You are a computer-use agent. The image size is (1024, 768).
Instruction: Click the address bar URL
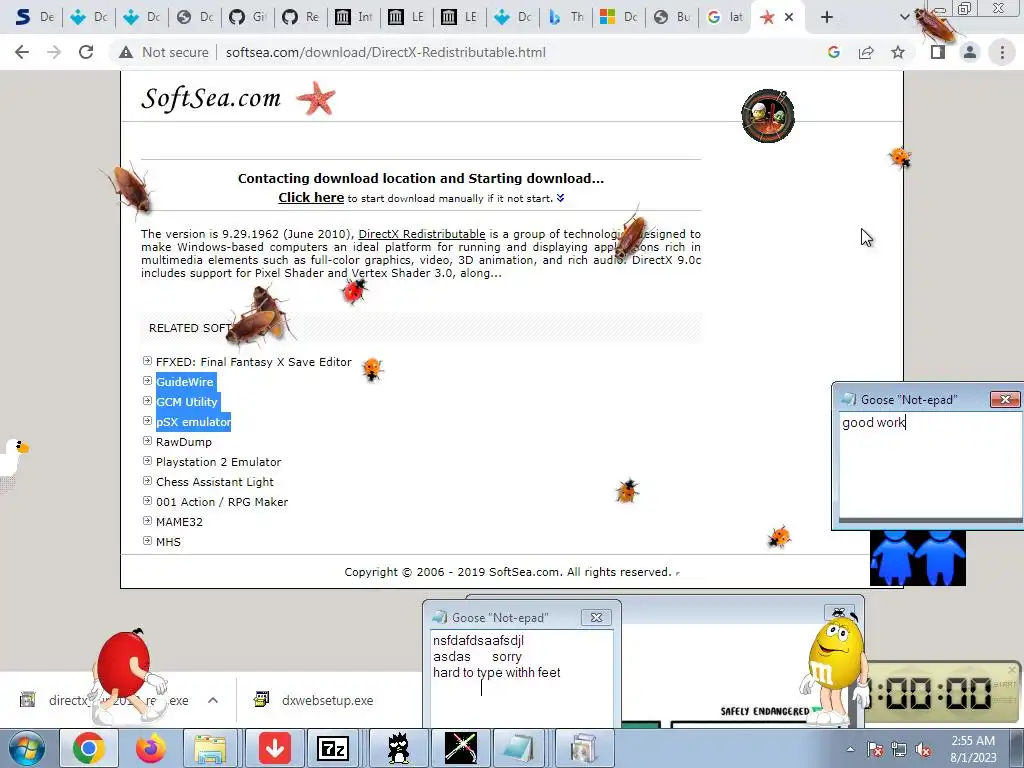[385, 52]
